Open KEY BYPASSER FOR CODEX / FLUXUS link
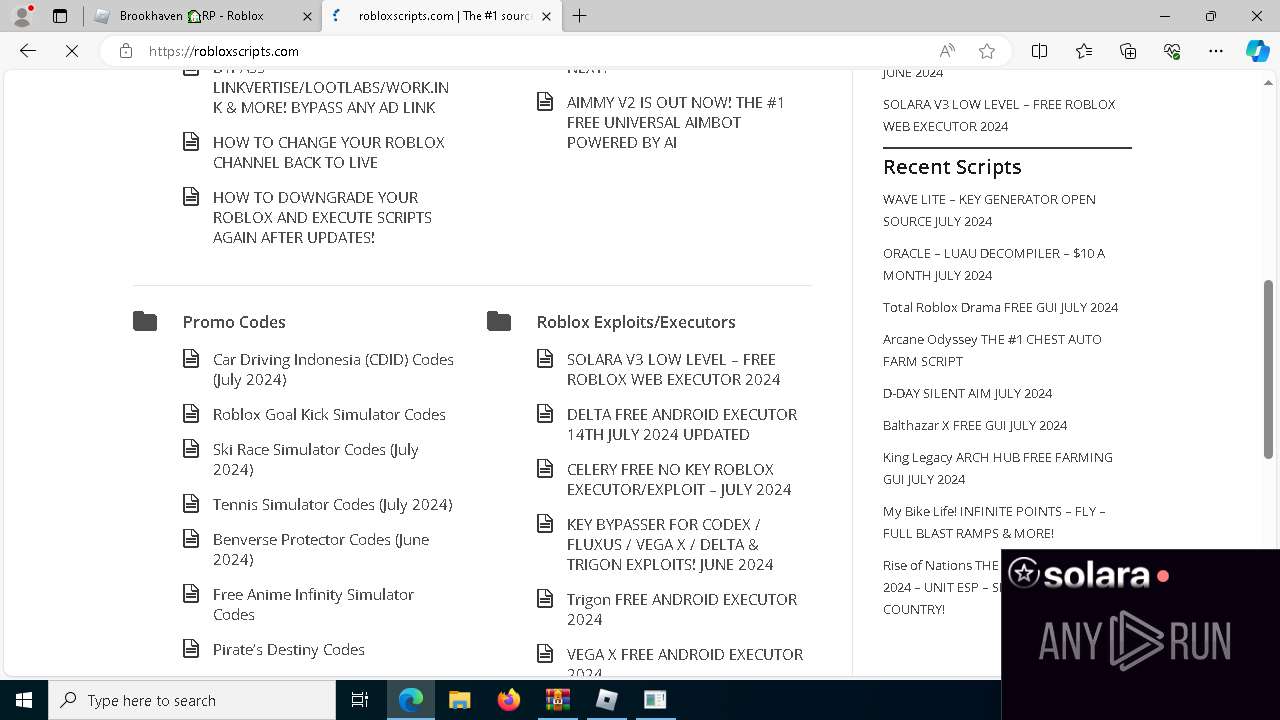Viewport: 1280px width, 720px height. (x=670, y=544)
